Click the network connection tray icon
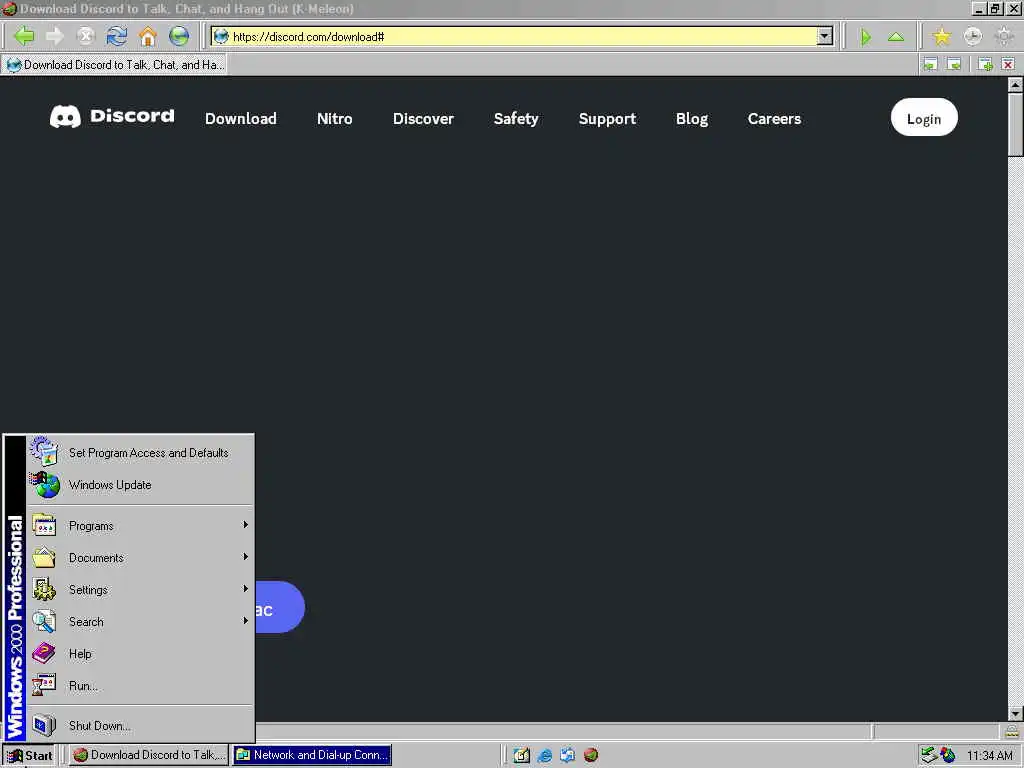Image resolution: width=1024 pixels, height=768 pixels. [x=929, y=755]
